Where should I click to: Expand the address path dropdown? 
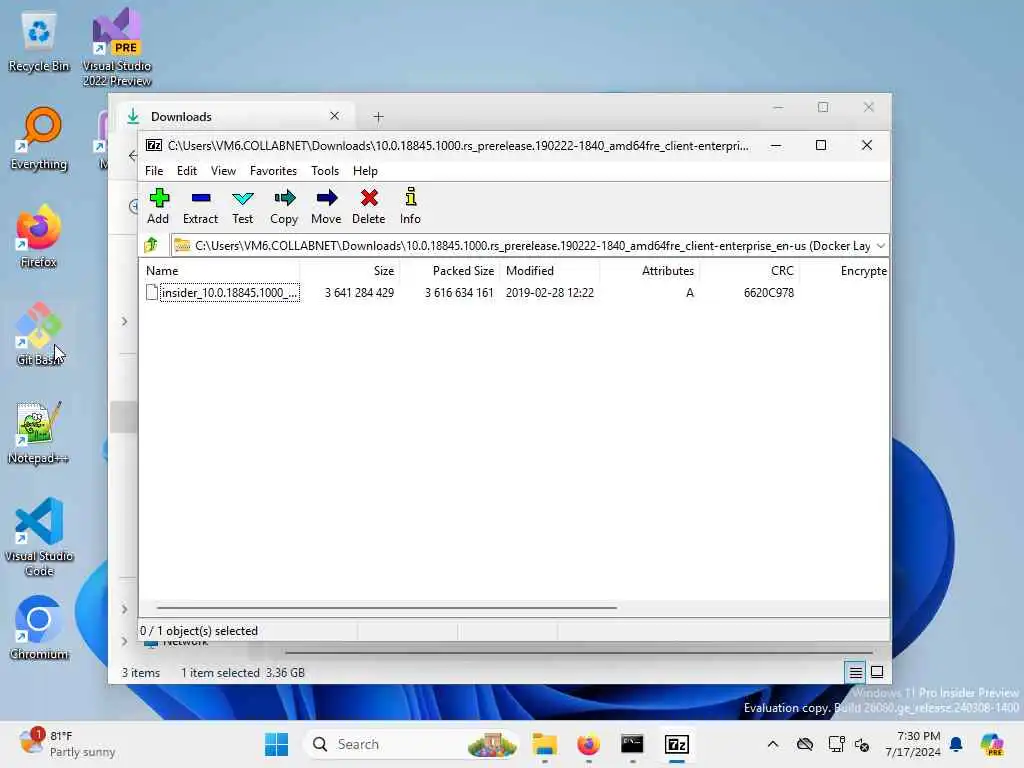pyautogui.click(x=880, y=246)
